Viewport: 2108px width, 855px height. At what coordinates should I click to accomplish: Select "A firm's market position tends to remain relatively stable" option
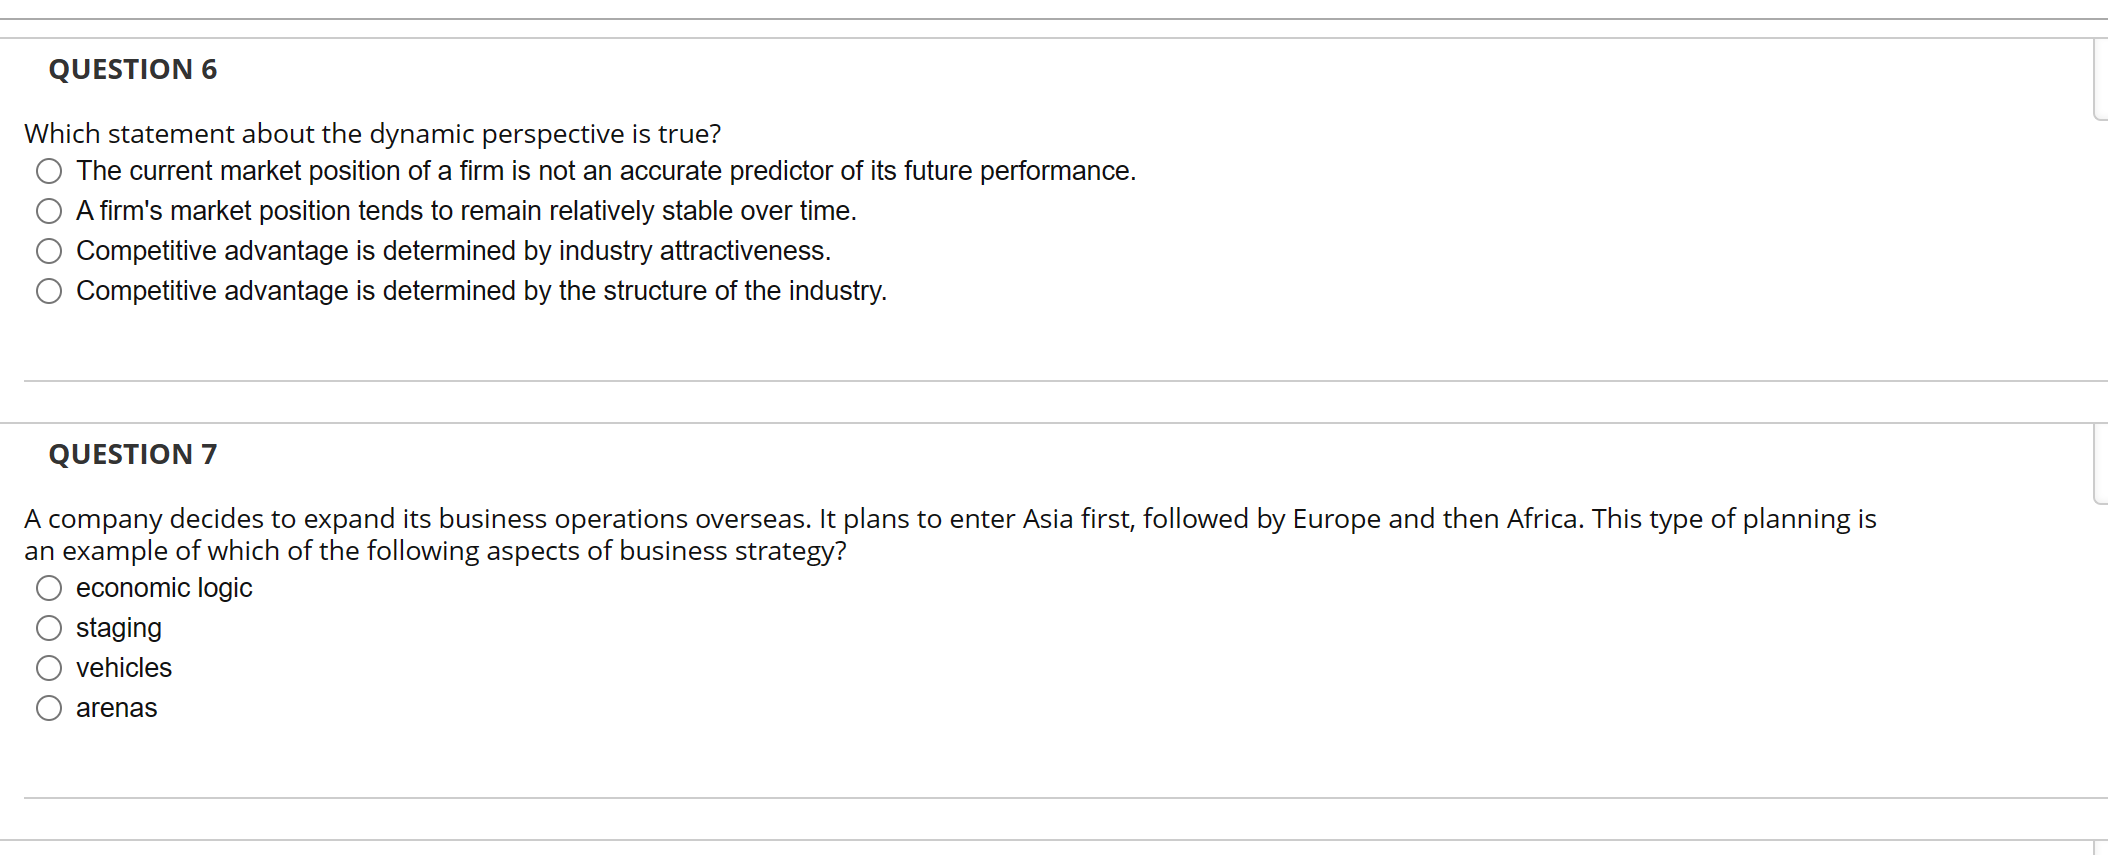click(49, 210)
